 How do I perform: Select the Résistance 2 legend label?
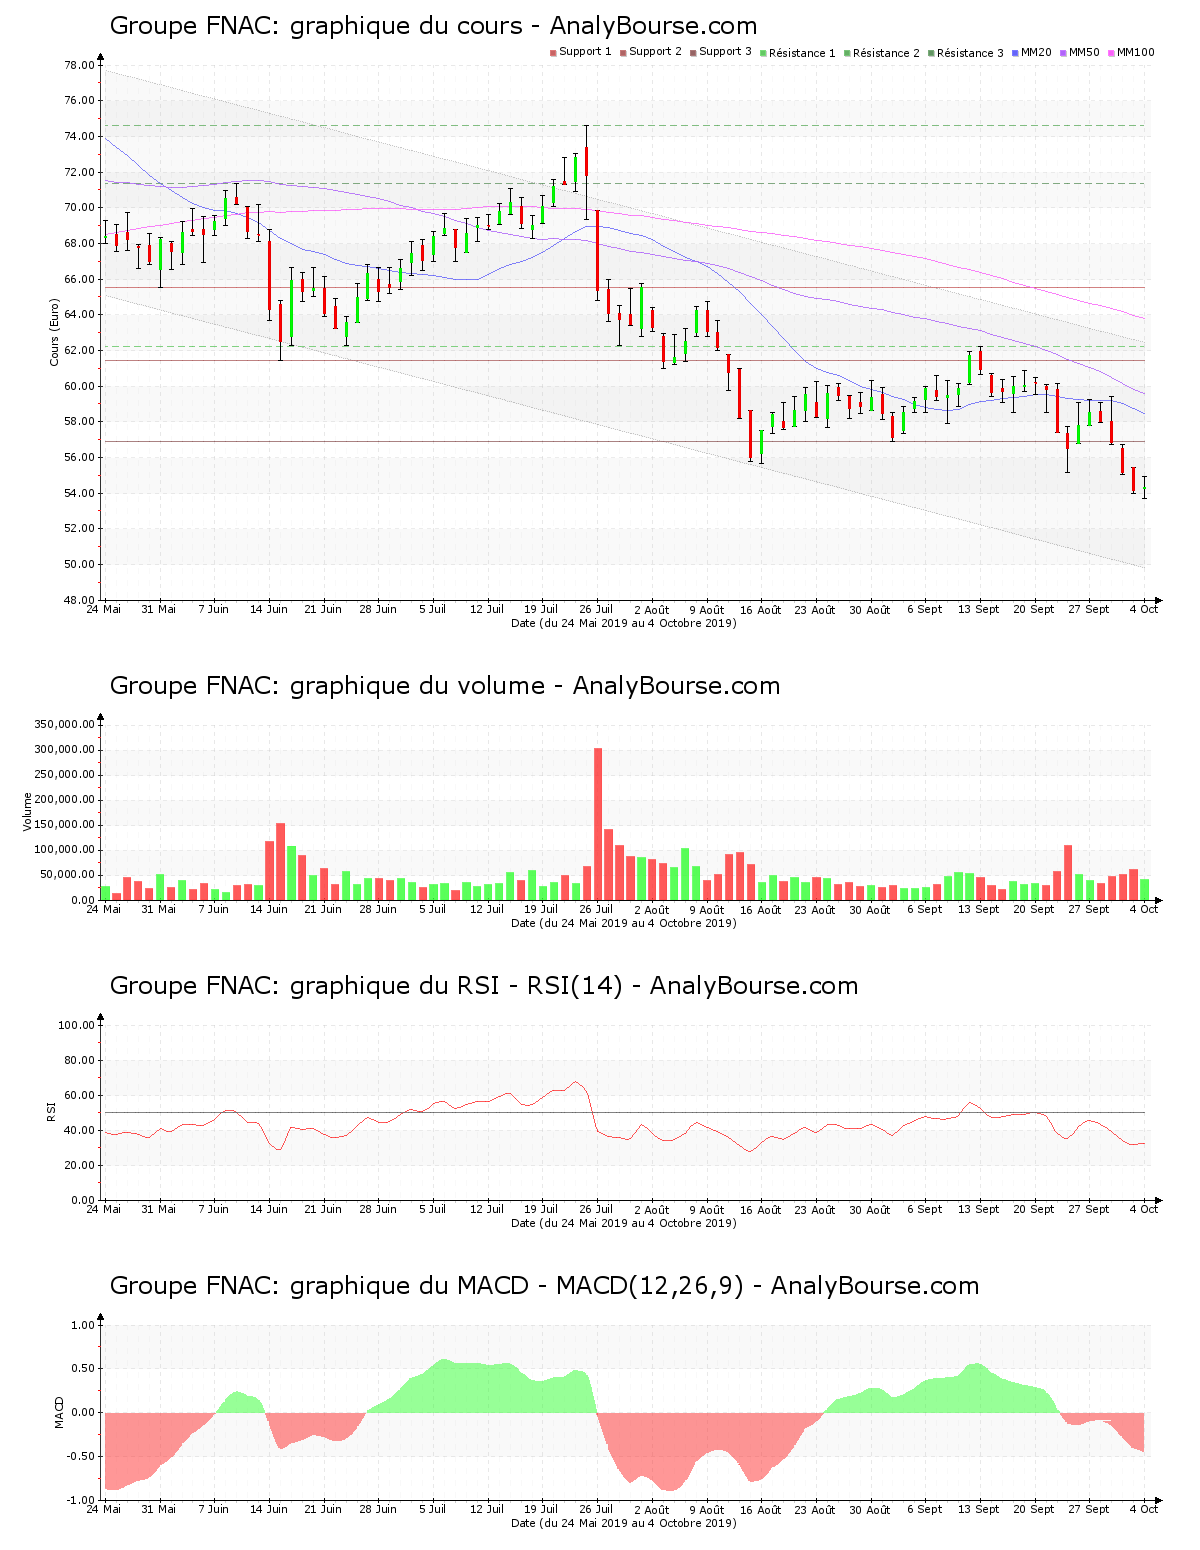pos(886,53)
